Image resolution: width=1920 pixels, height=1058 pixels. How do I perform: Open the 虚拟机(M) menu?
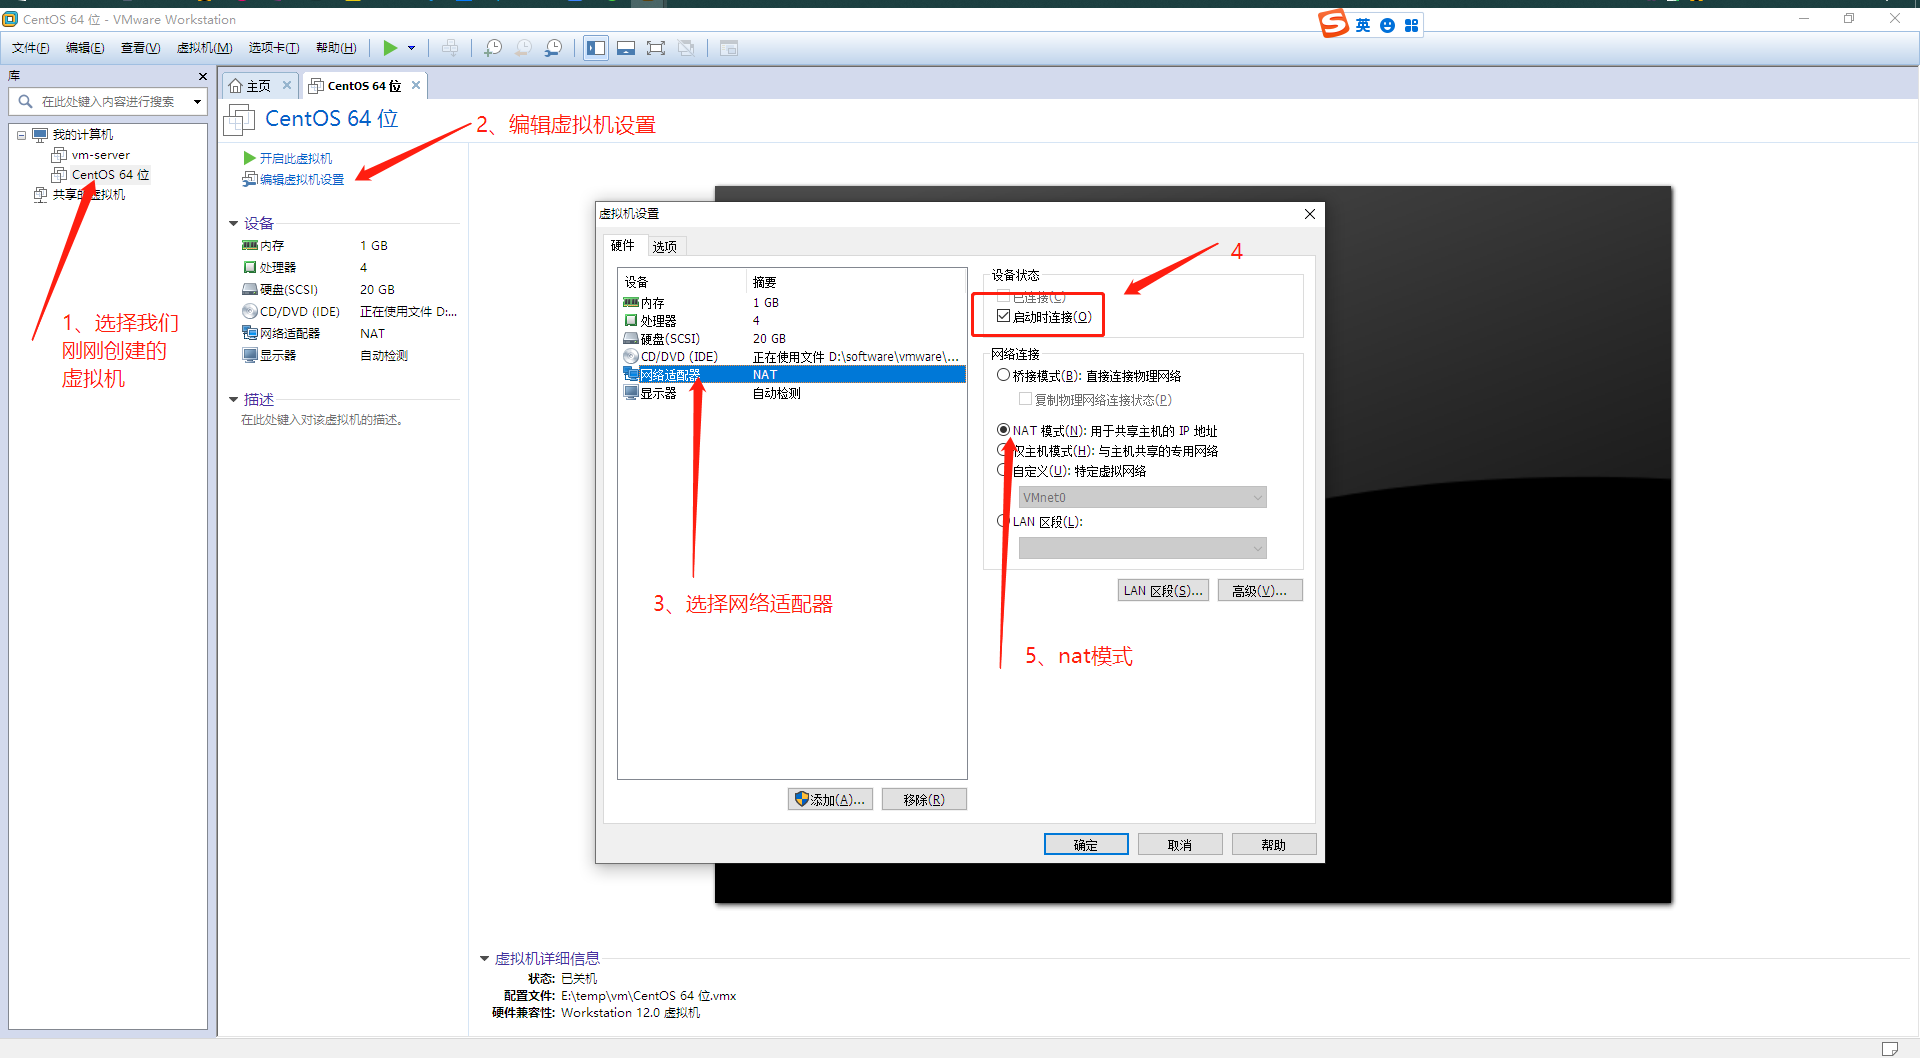204,47
